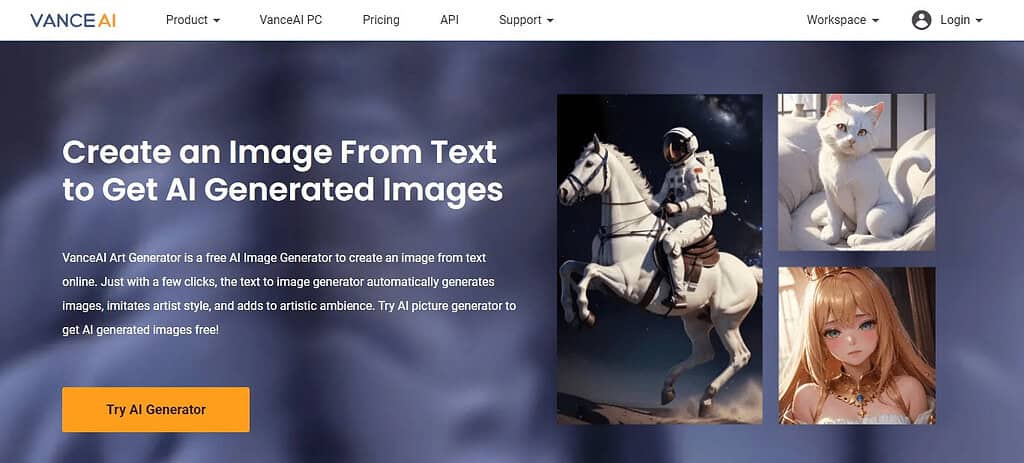1024x463 pixels.
Task: Open the API page
Action: pos(449,20)
